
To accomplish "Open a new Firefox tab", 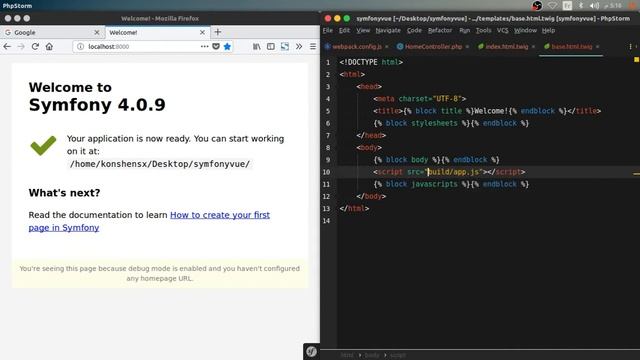I will [x=218, y=32].
